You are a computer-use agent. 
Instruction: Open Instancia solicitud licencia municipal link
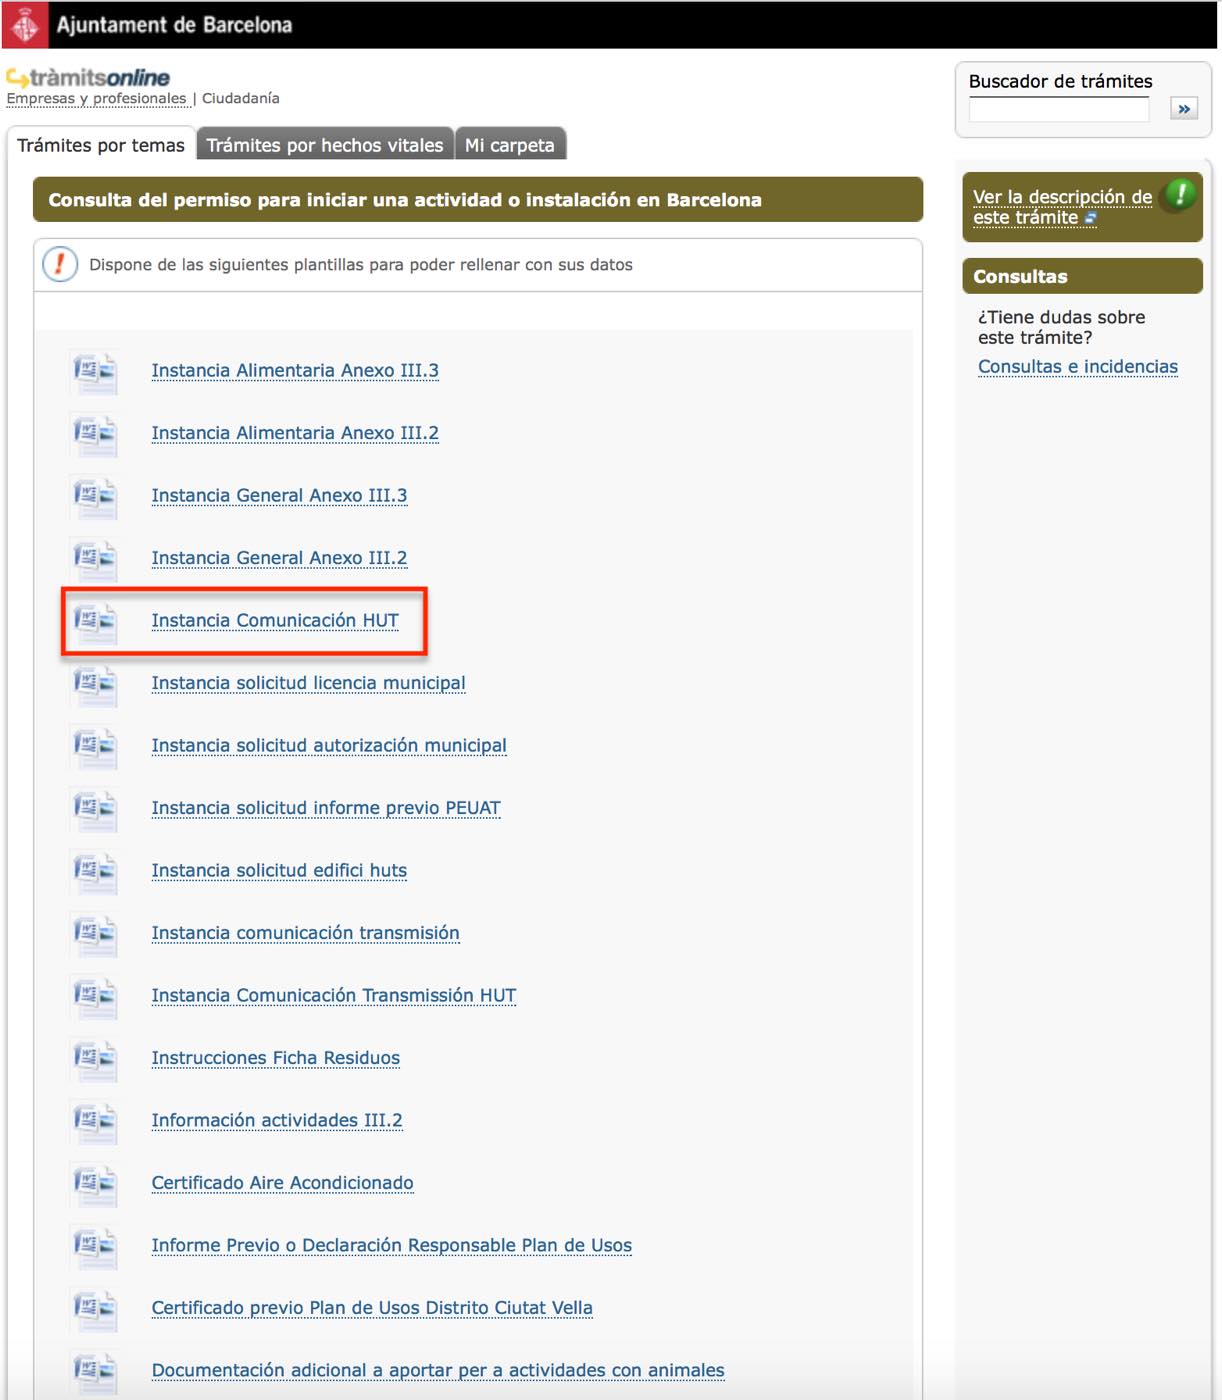(x=308, y=683)
